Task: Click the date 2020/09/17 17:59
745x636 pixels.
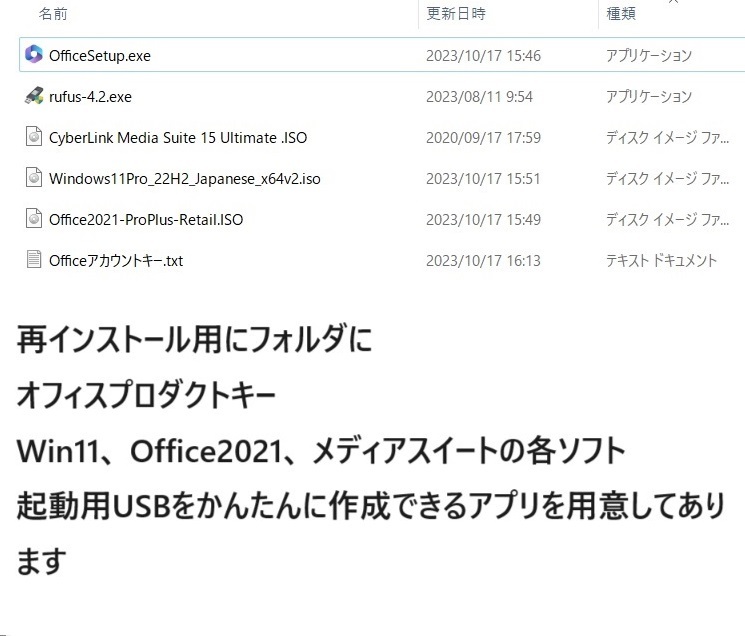Action: pos(483,138)
